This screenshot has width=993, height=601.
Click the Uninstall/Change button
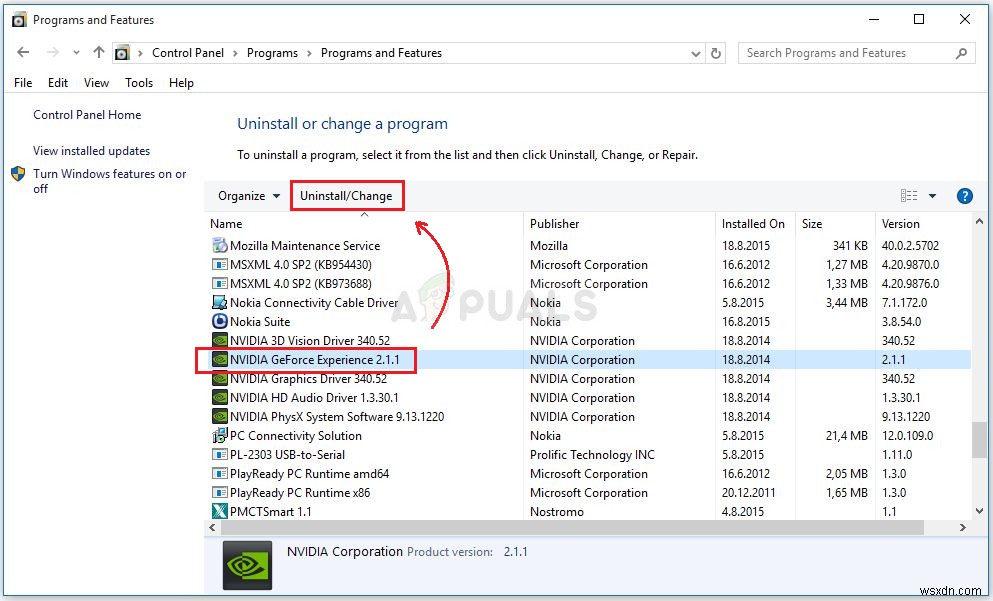click(x=347, y=196)
